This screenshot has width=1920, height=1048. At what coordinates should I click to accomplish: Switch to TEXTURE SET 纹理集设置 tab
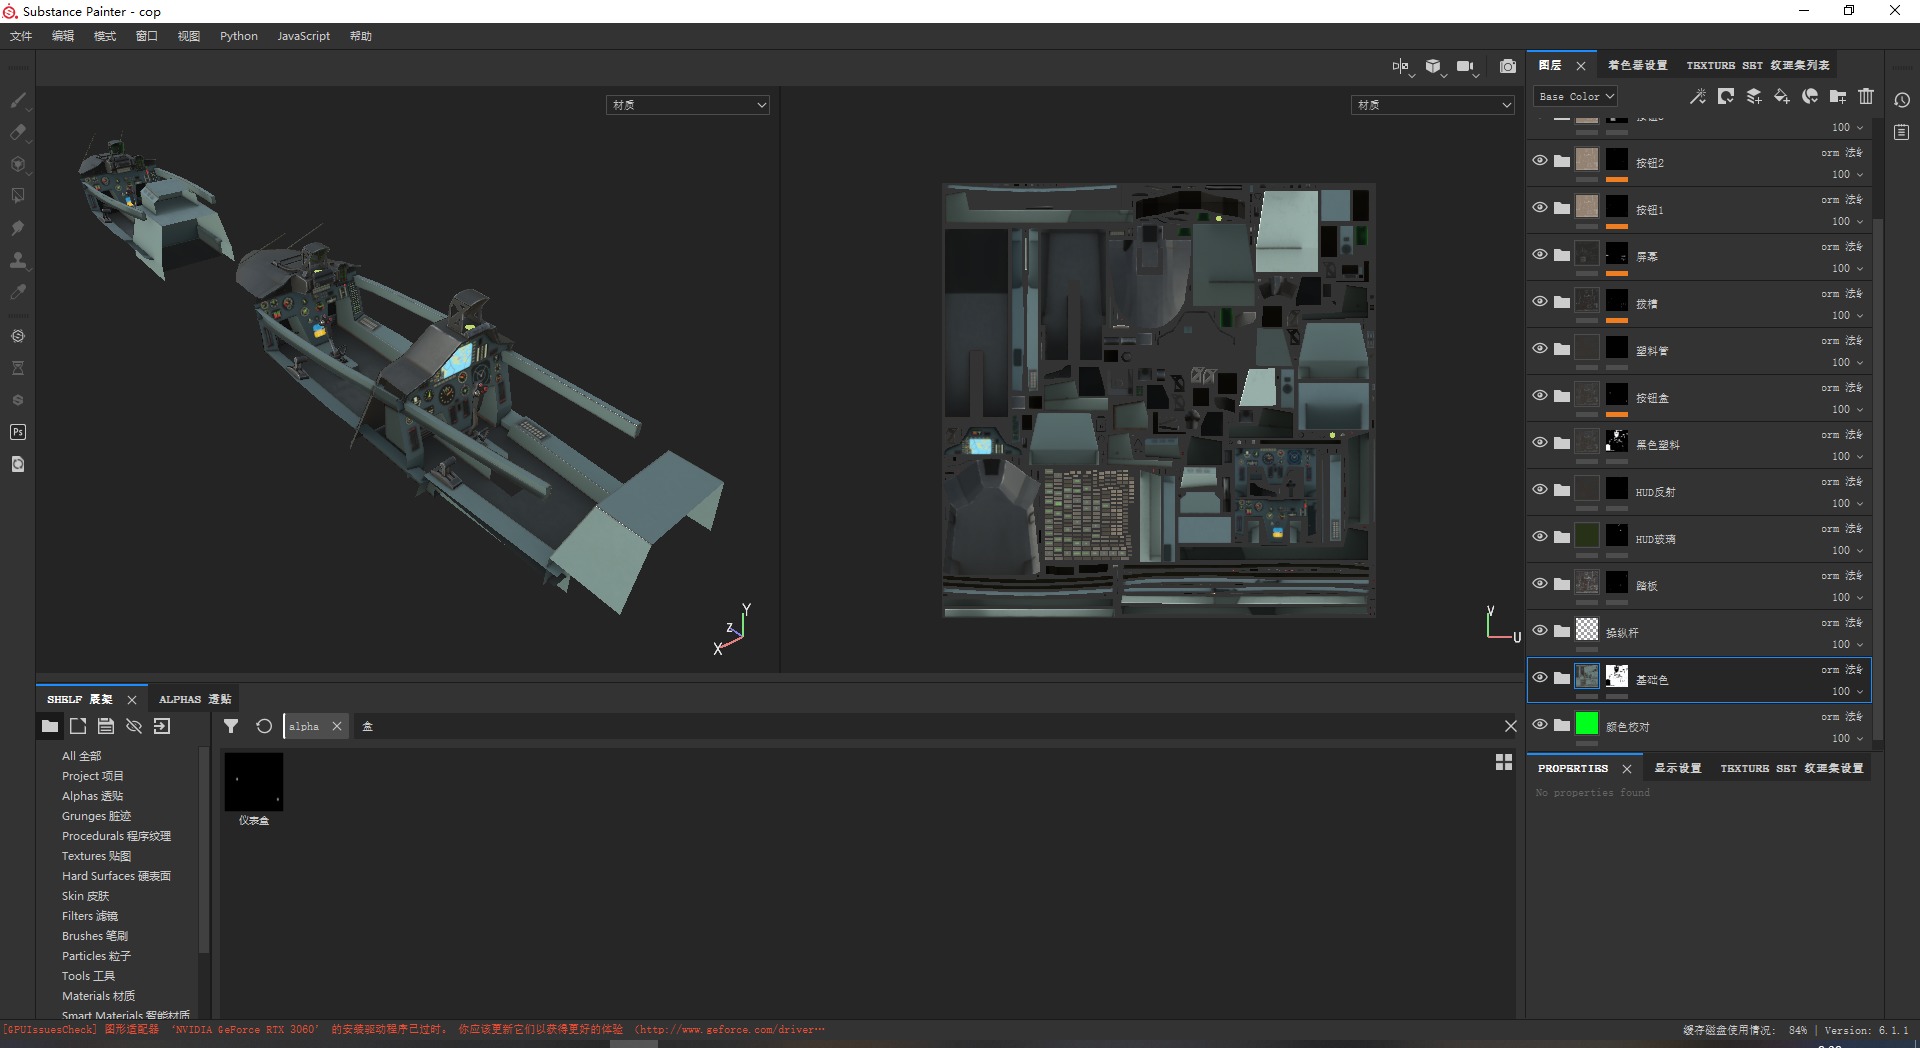click(1791, 768)
